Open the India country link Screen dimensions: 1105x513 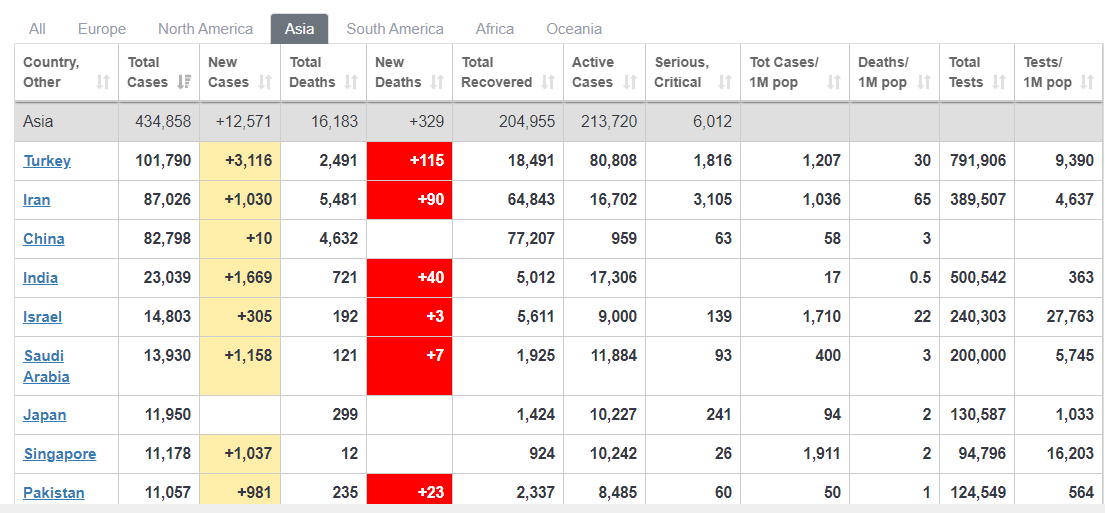(x=40, y=278)
